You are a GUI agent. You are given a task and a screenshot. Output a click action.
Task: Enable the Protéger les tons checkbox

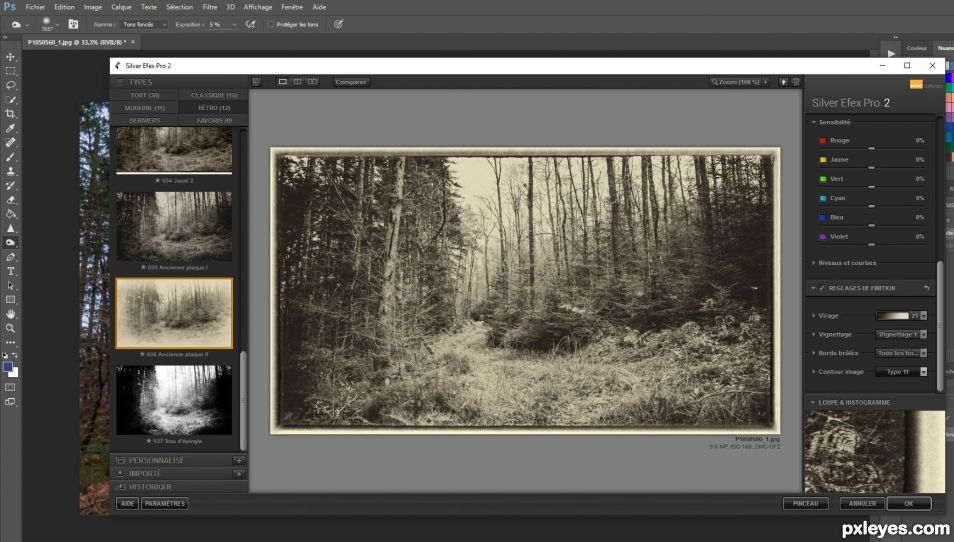[x=271, y=24]
